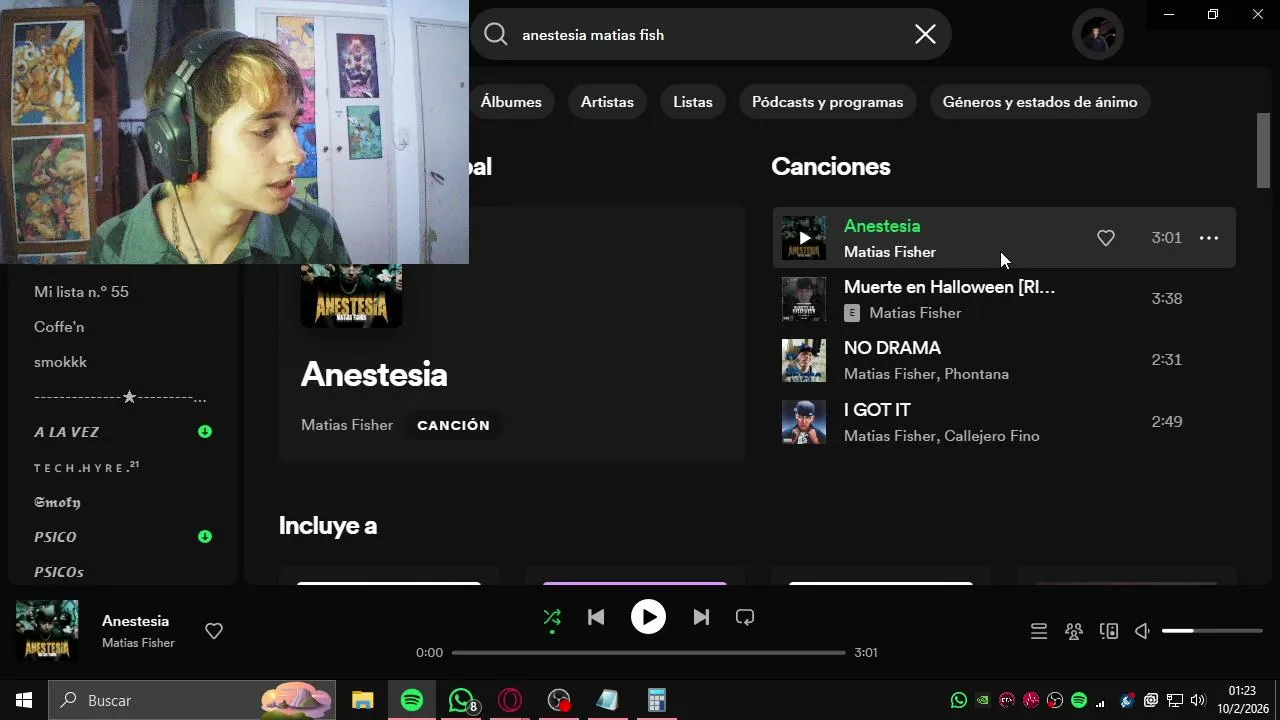
Task: Edit the search field text
Action: point(710,35)
